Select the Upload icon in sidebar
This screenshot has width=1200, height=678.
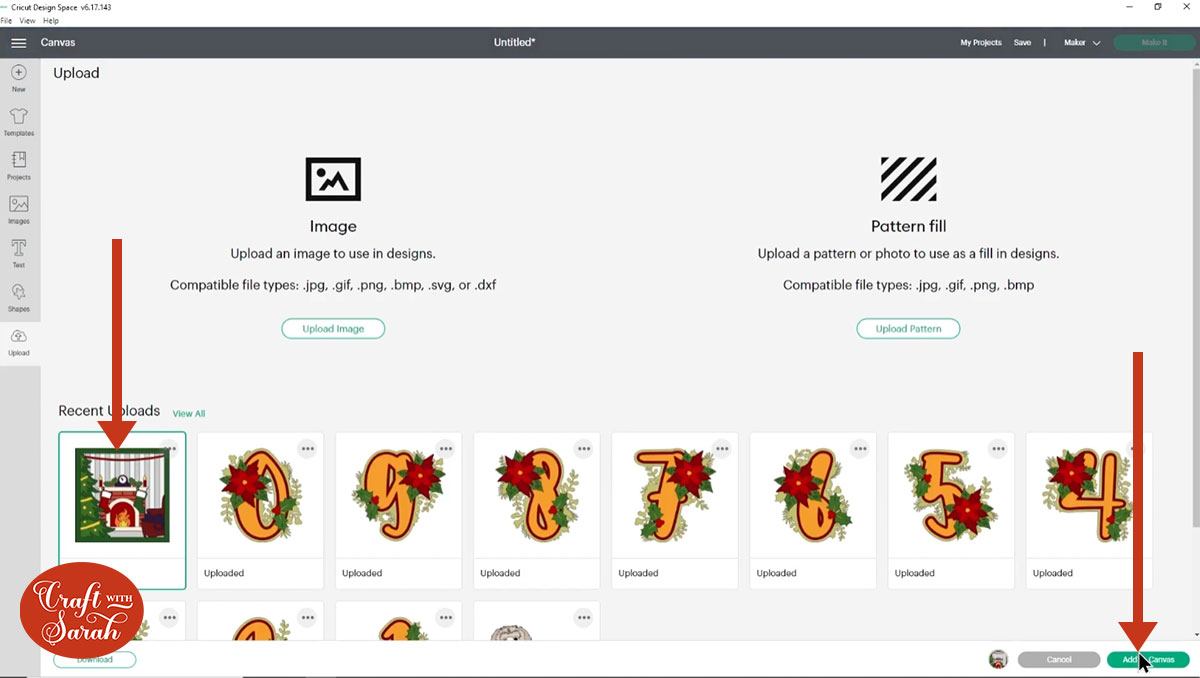[19, 342]
